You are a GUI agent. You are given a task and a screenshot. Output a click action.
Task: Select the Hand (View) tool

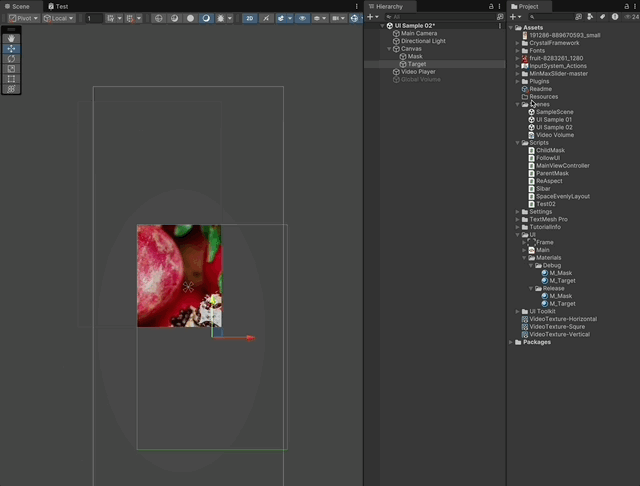tap(11, 38)
